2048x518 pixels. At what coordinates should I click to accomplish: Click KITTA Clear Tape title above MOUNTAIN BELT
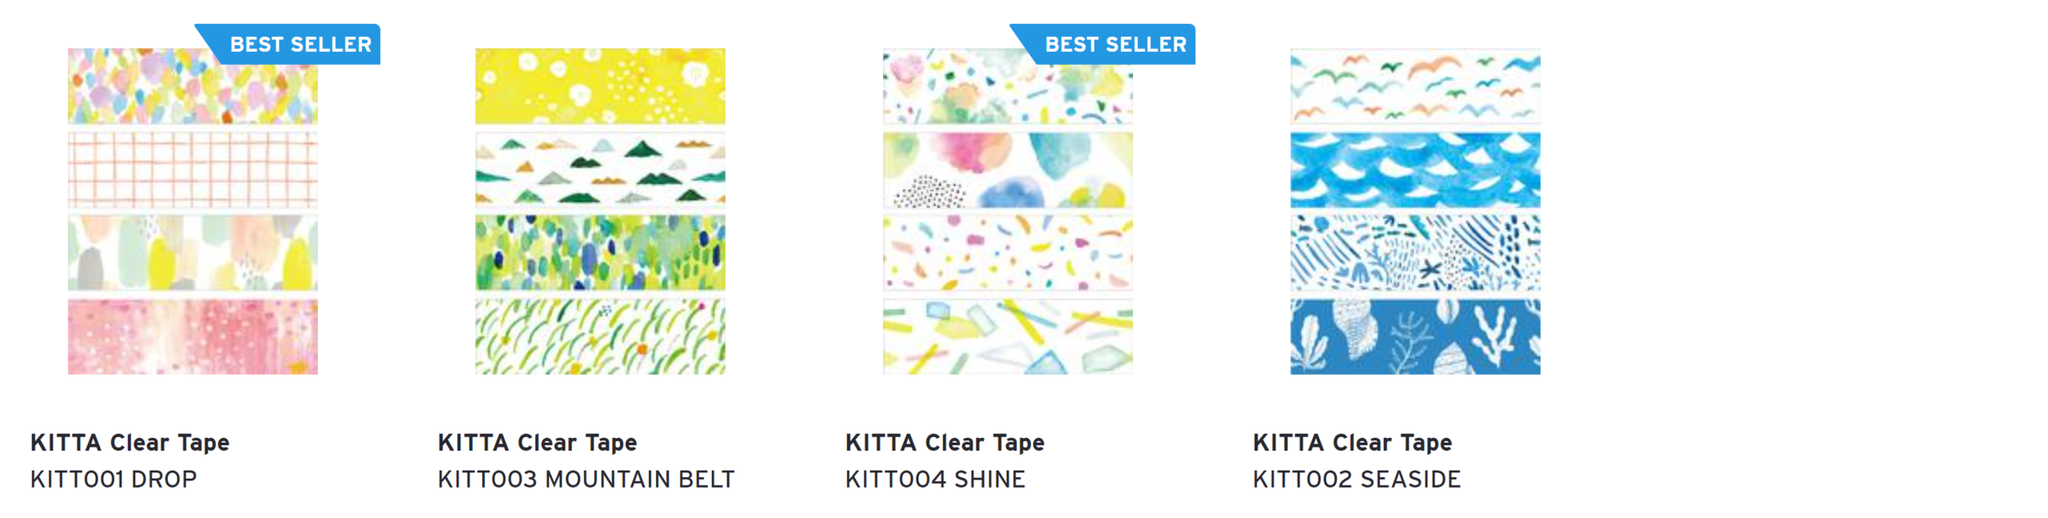tap(537, 442)
